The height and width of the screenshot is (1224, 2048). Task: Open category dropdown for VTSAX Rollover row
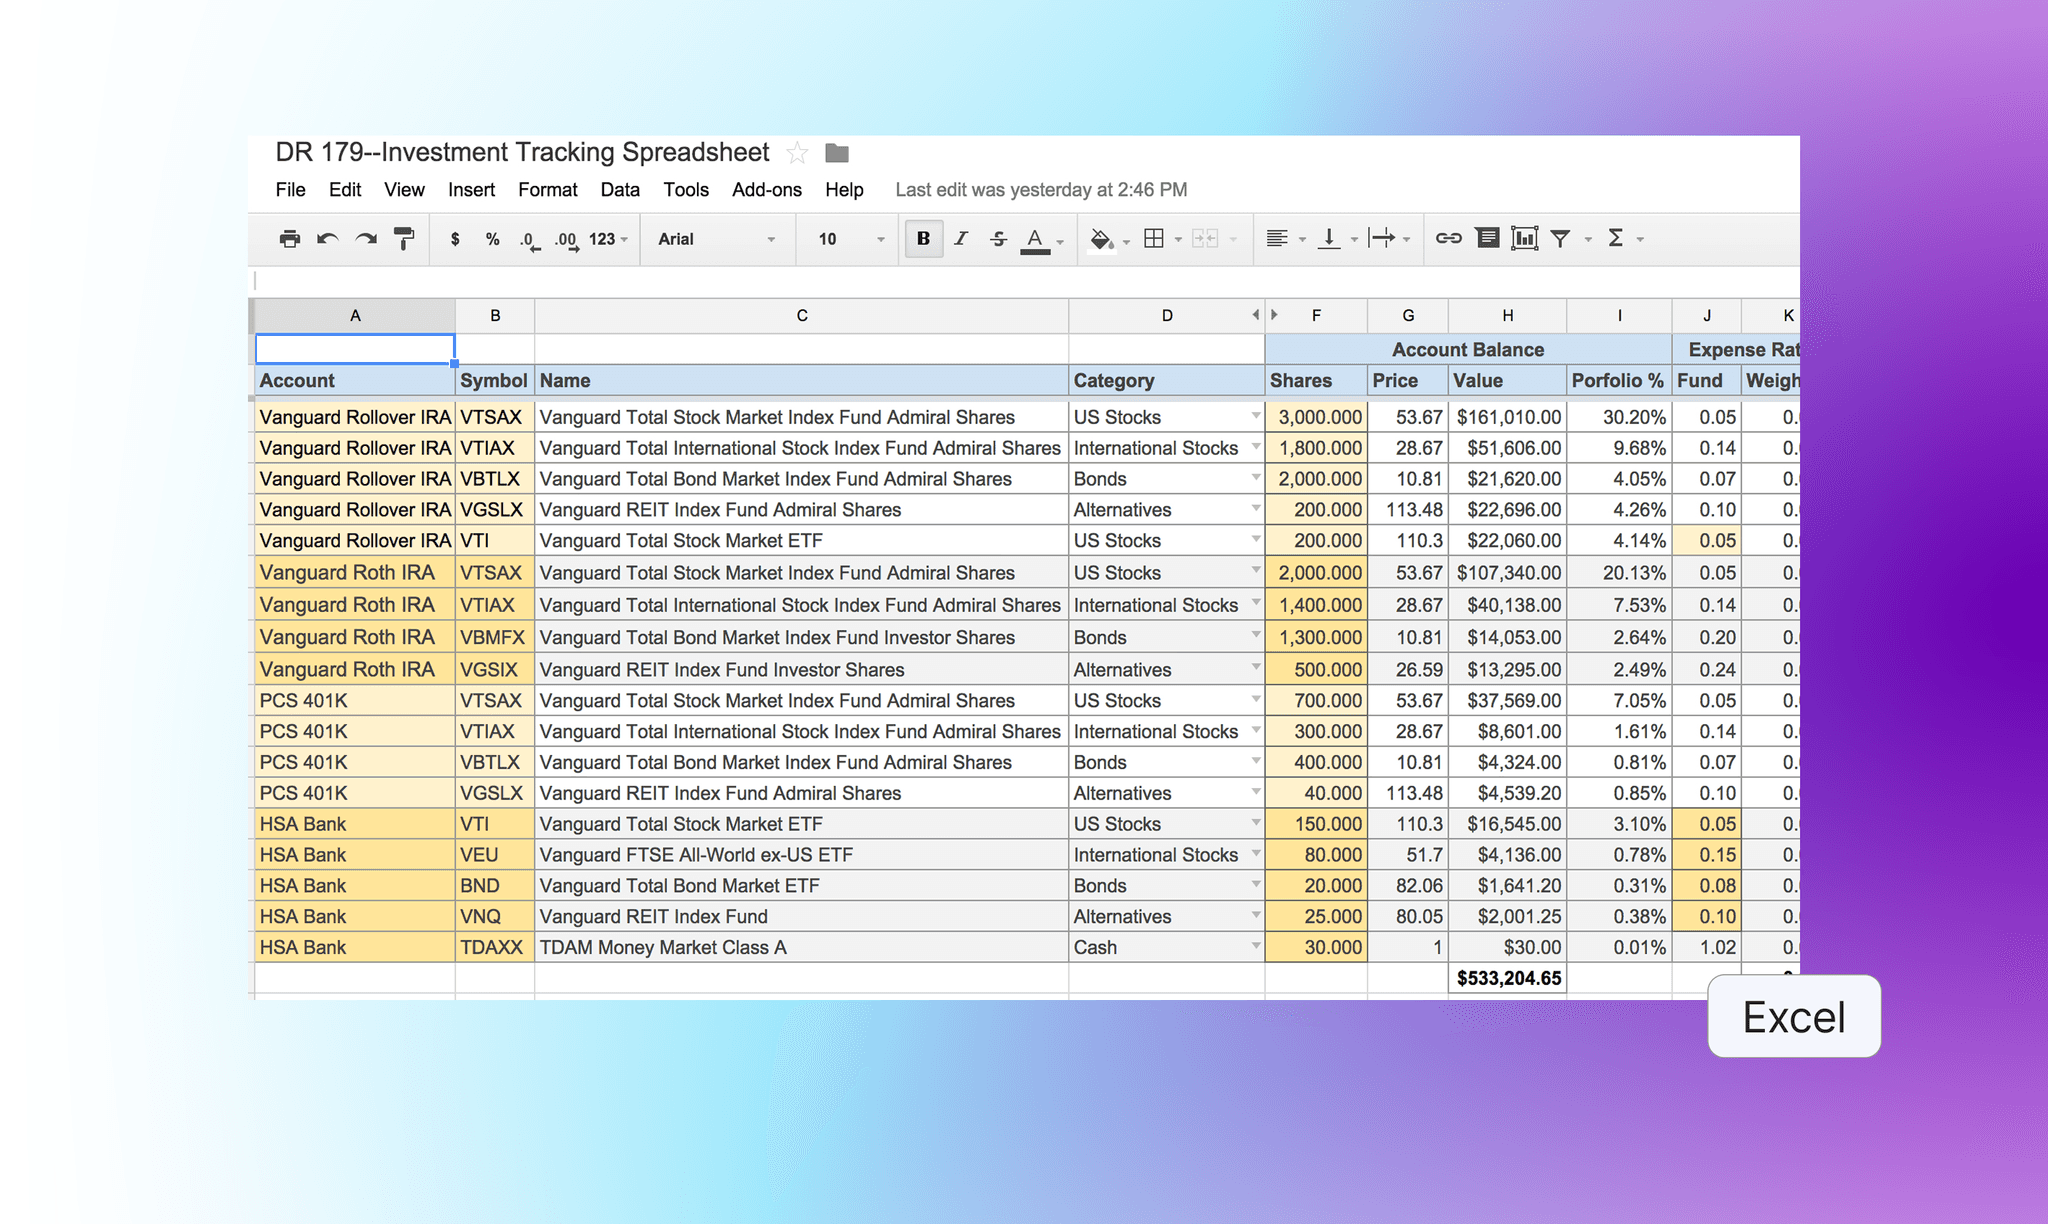click(x=1255, y=416)
